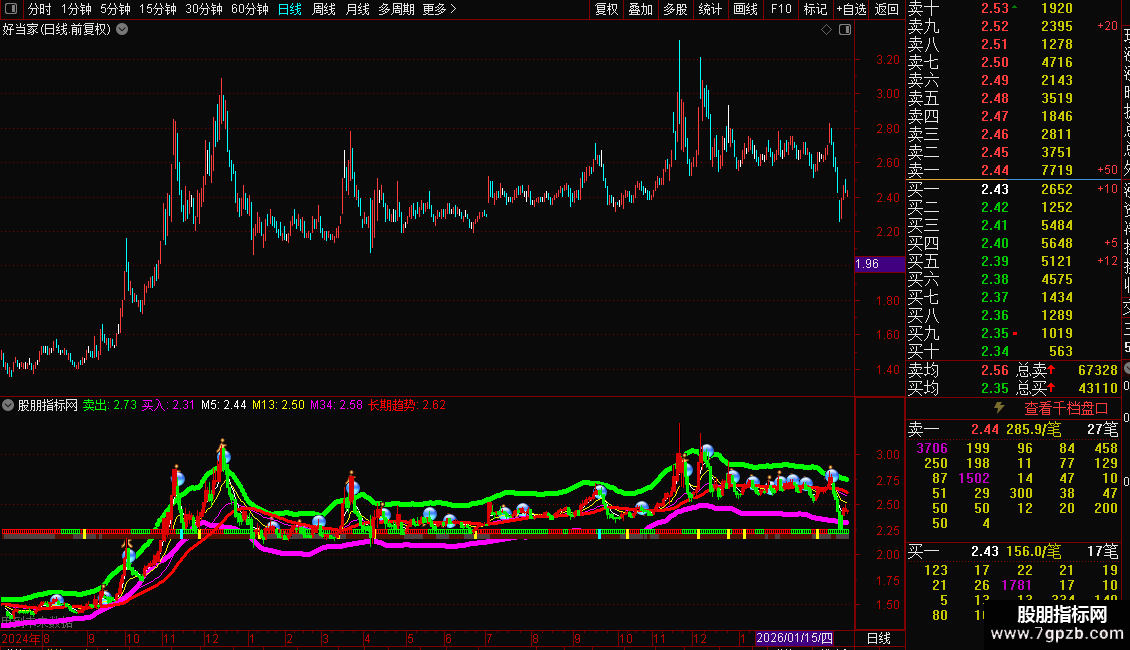Expand the 股朋指标网 indicator dropdown arrow
Viewport: 1130px width, 650px height.
[8, 405]
